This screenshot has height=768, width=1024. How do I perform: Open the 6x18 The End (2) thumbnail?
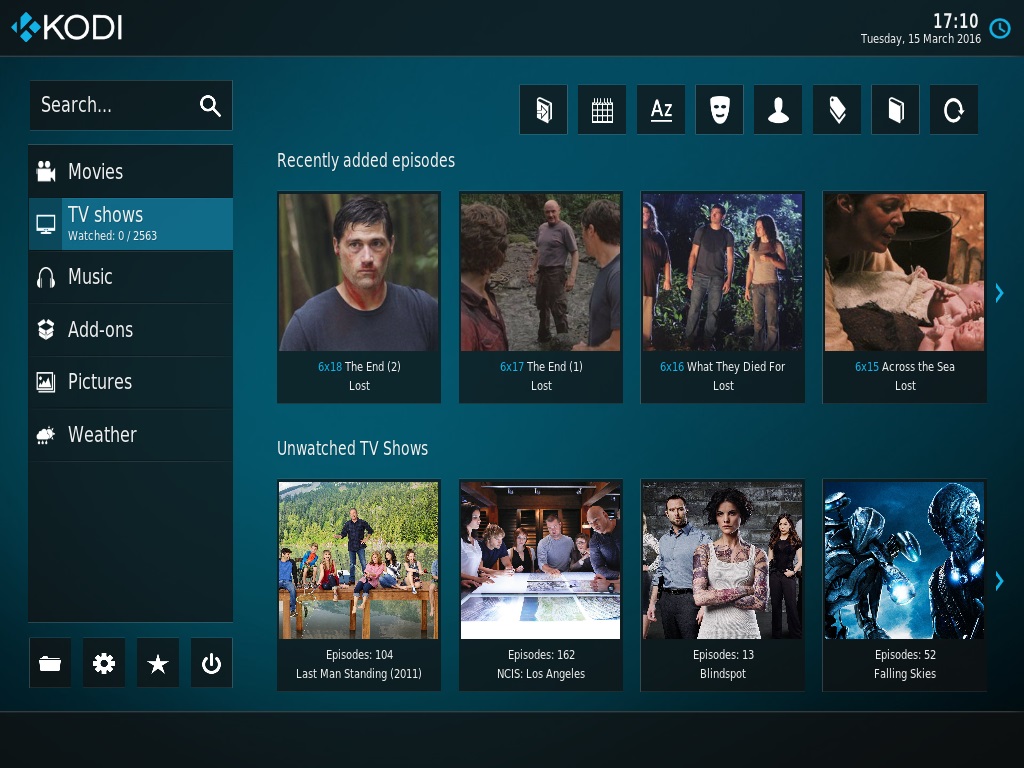pyautogui.click(x=359, y=272)
